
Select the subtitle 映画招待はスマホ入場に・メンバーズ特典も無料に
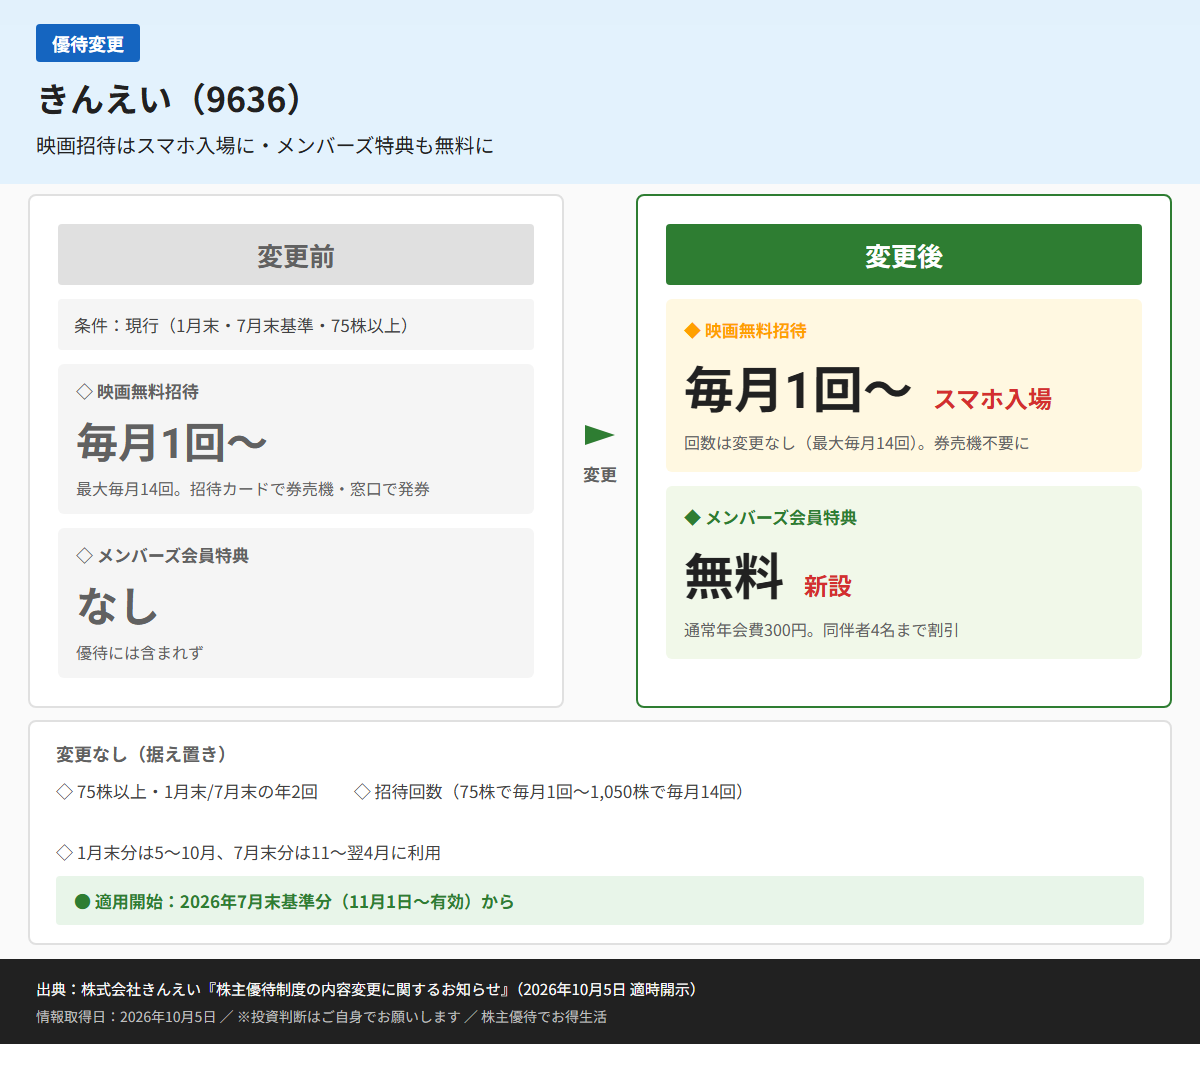[x=265, y=146]
